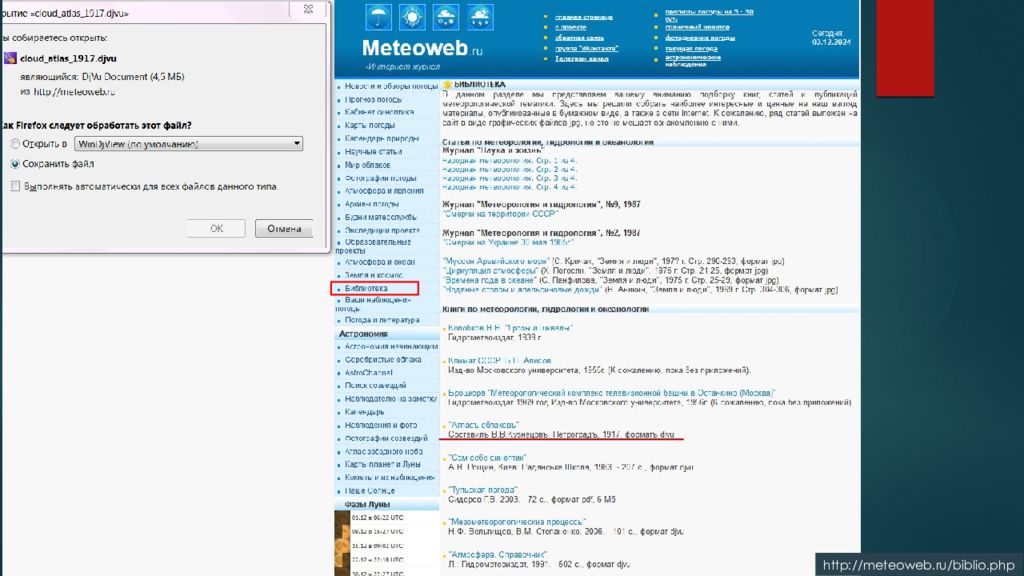Open "Климат СССР" Алисов book link
This screenshot has width=1024, height=576.
pos(500,360)
